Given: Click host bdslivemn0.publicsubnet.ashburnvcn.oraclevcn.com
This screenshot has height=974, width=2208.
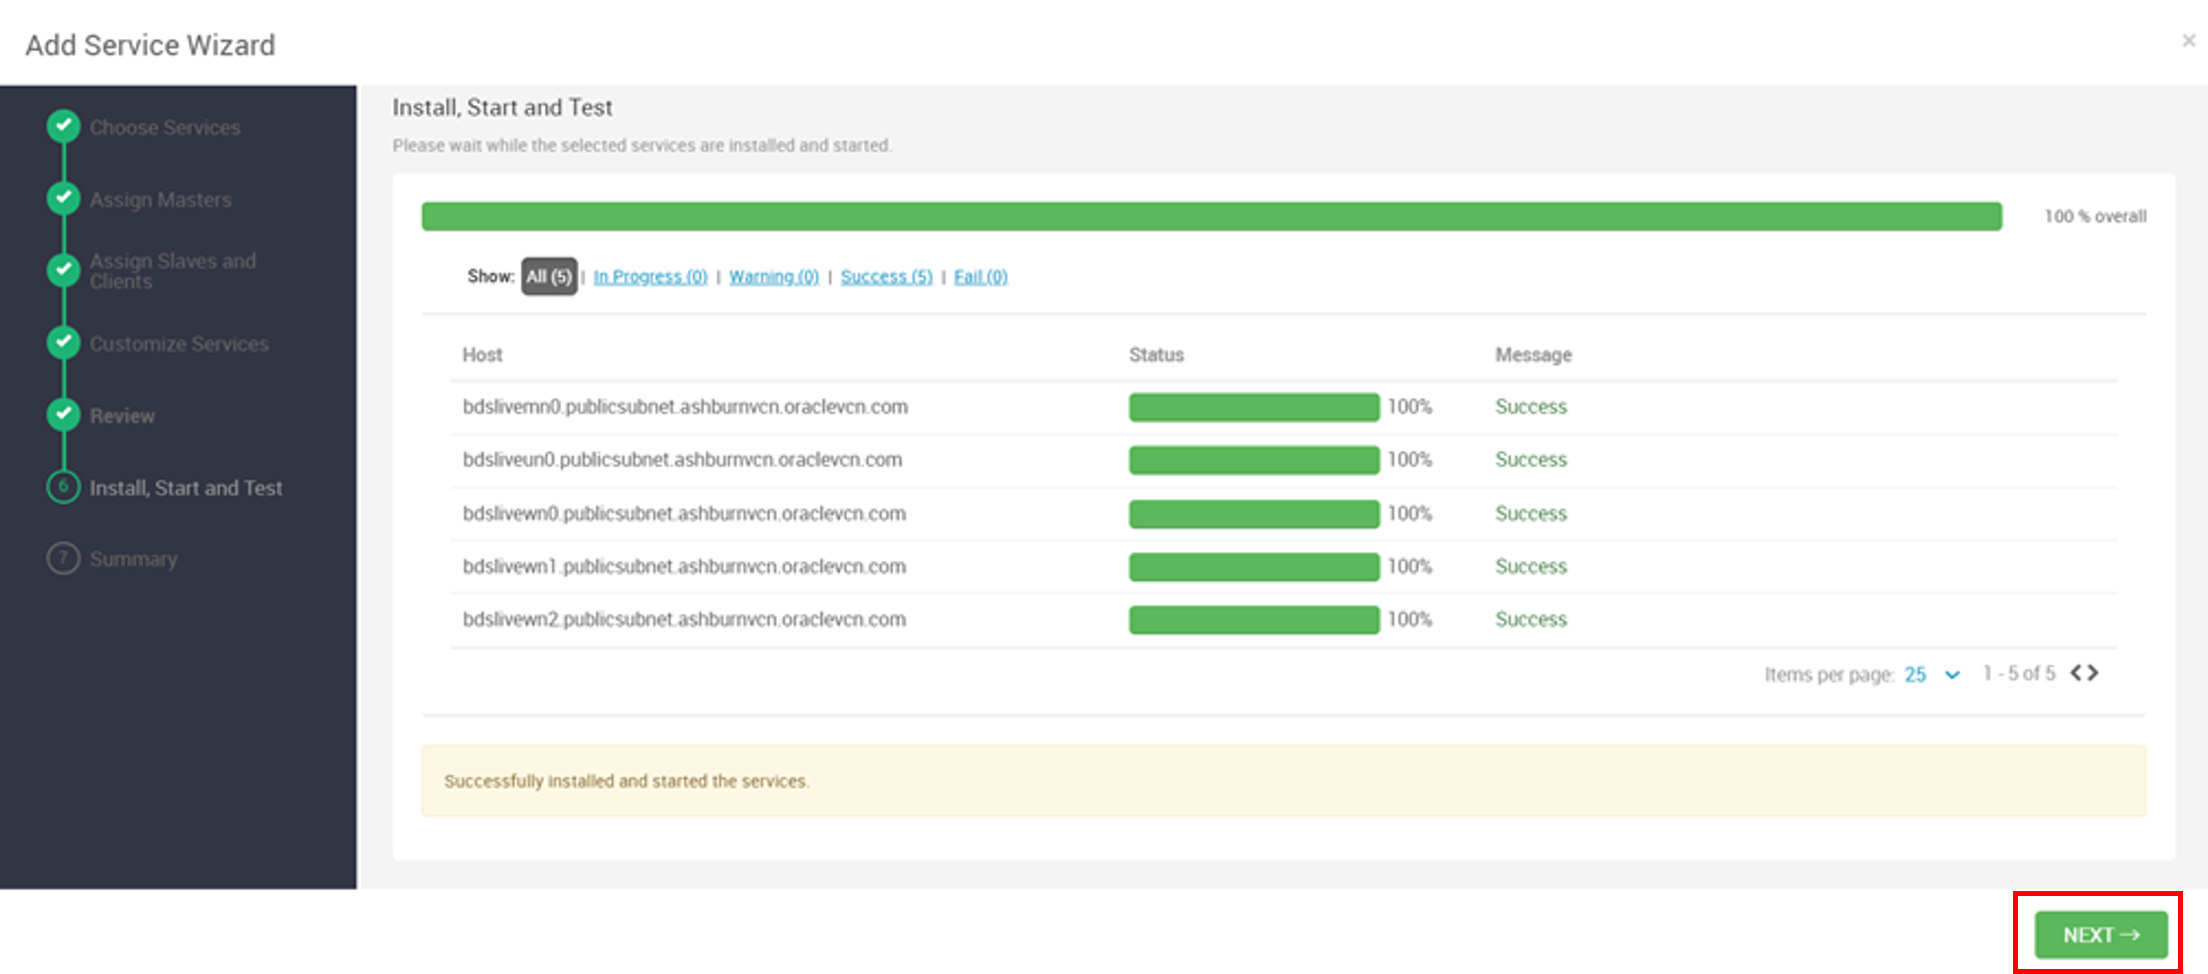Looking at the screenshot, I should click(x=685, y=407).
